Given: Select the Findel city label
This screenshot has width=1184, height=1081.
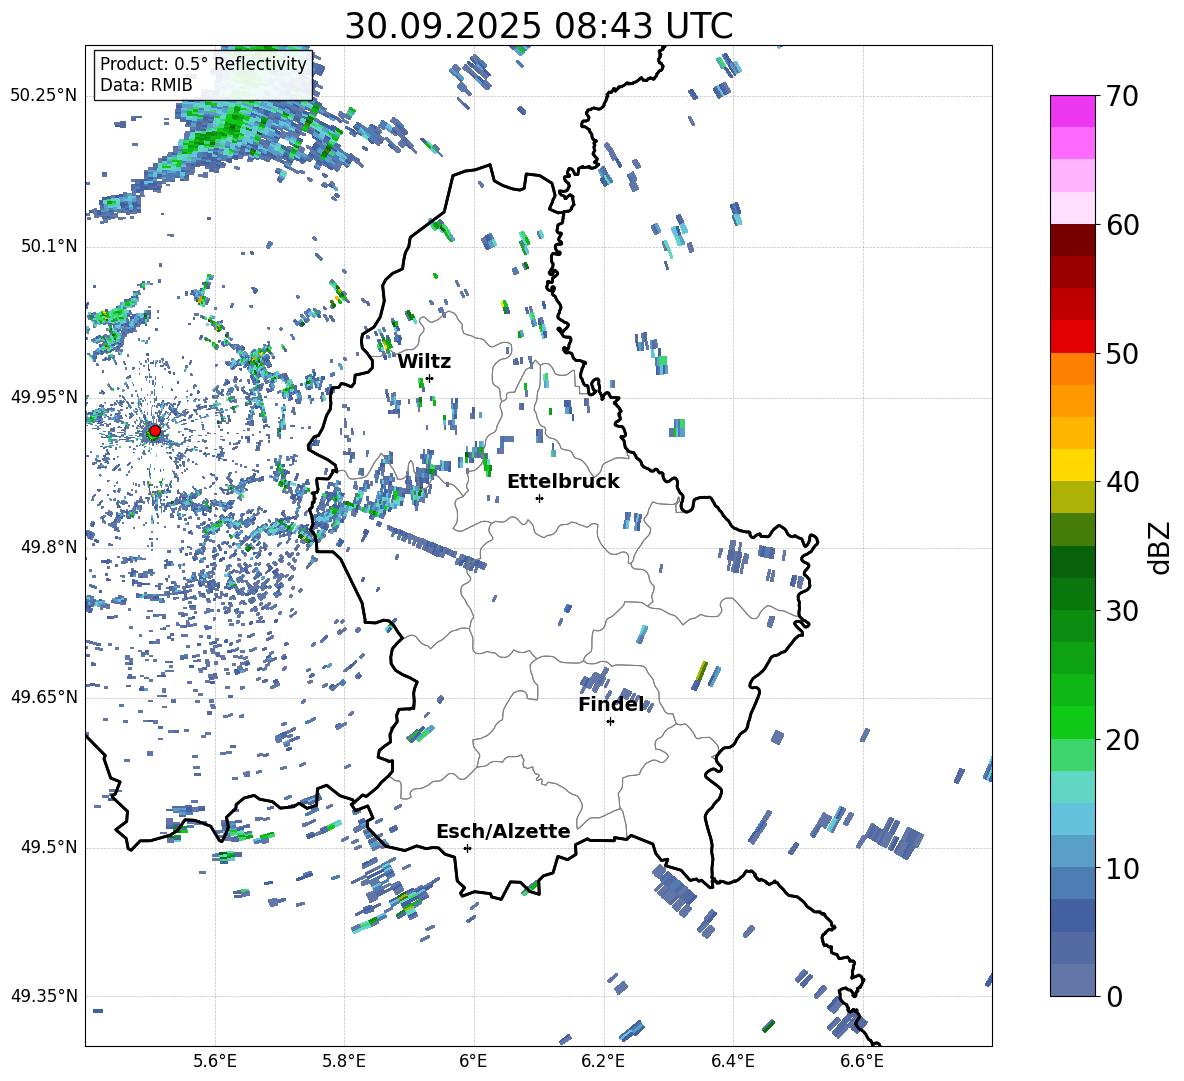Looking at the screenshot, I should tap(610, 704).
